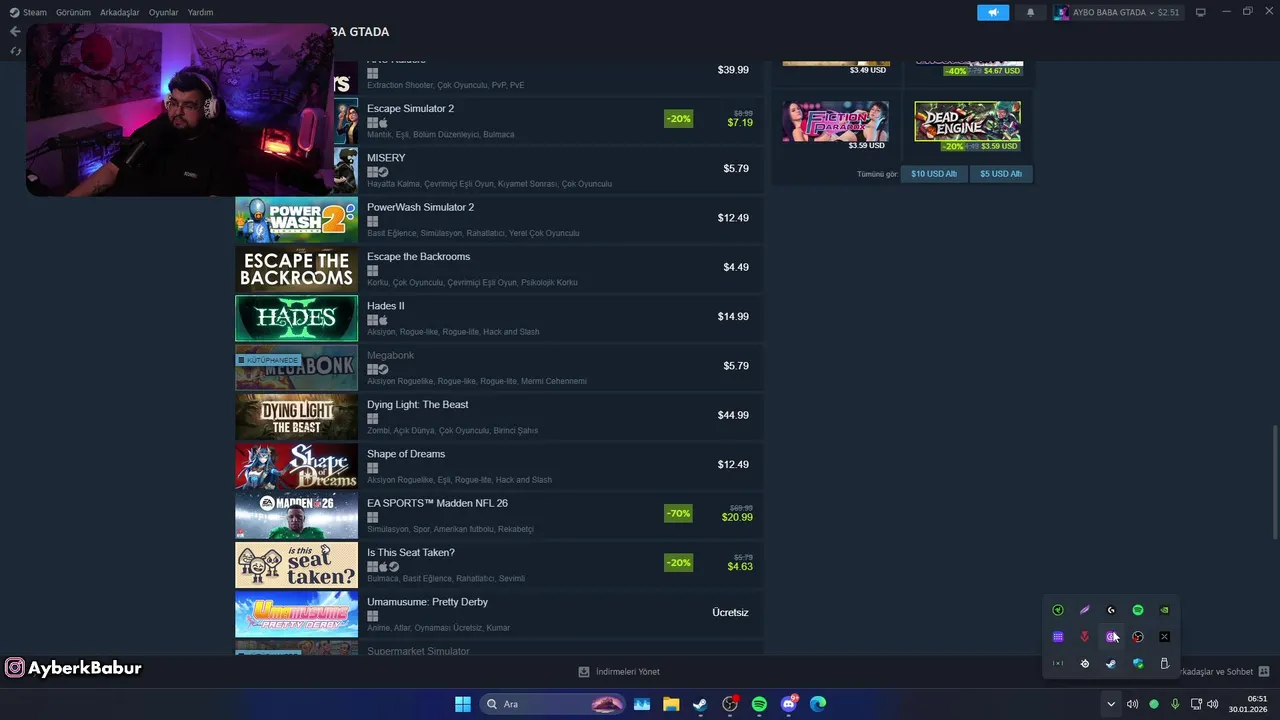1280x720 pixels.
Task: Open Discord from the taskbar
Action: (x=789, y=704)
